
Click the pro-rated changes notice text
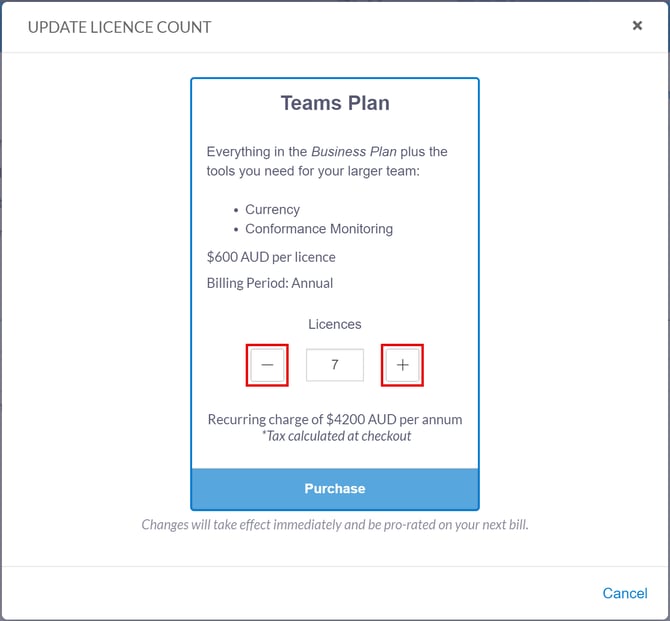(x=335, y=524)
